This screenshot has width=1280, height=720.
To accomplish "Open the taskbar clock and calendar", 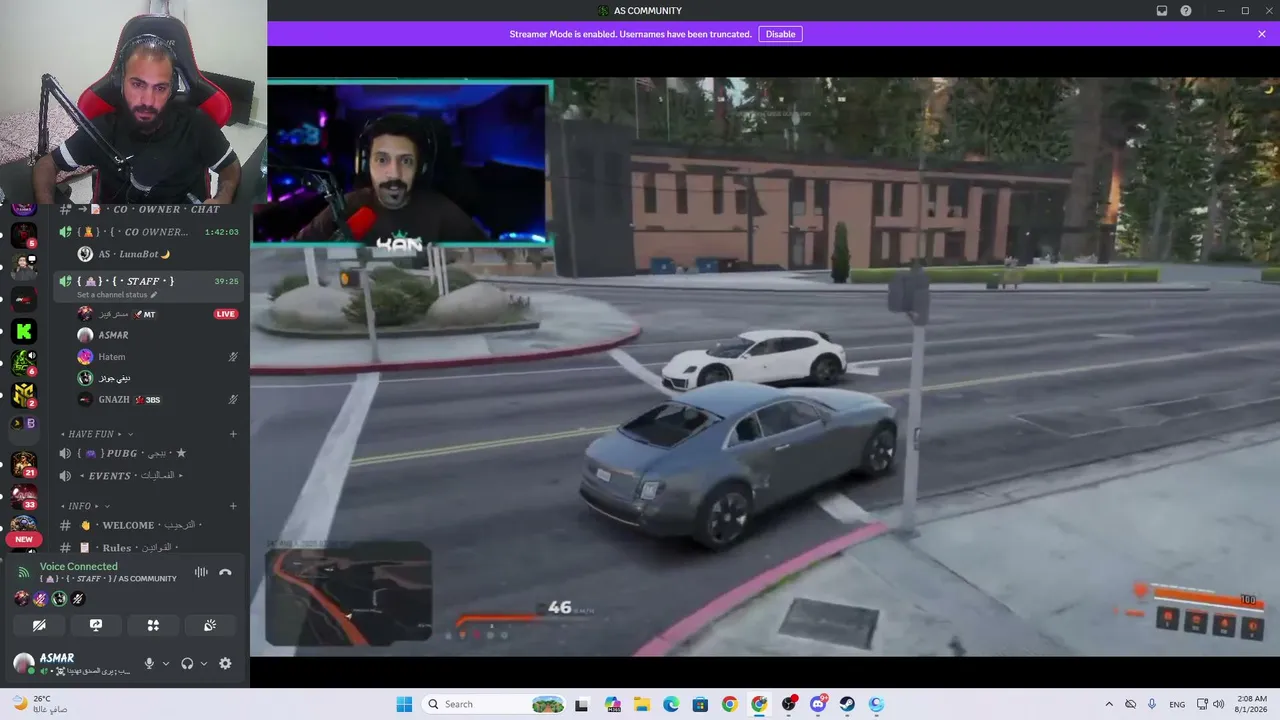I will pos(1252,704).
